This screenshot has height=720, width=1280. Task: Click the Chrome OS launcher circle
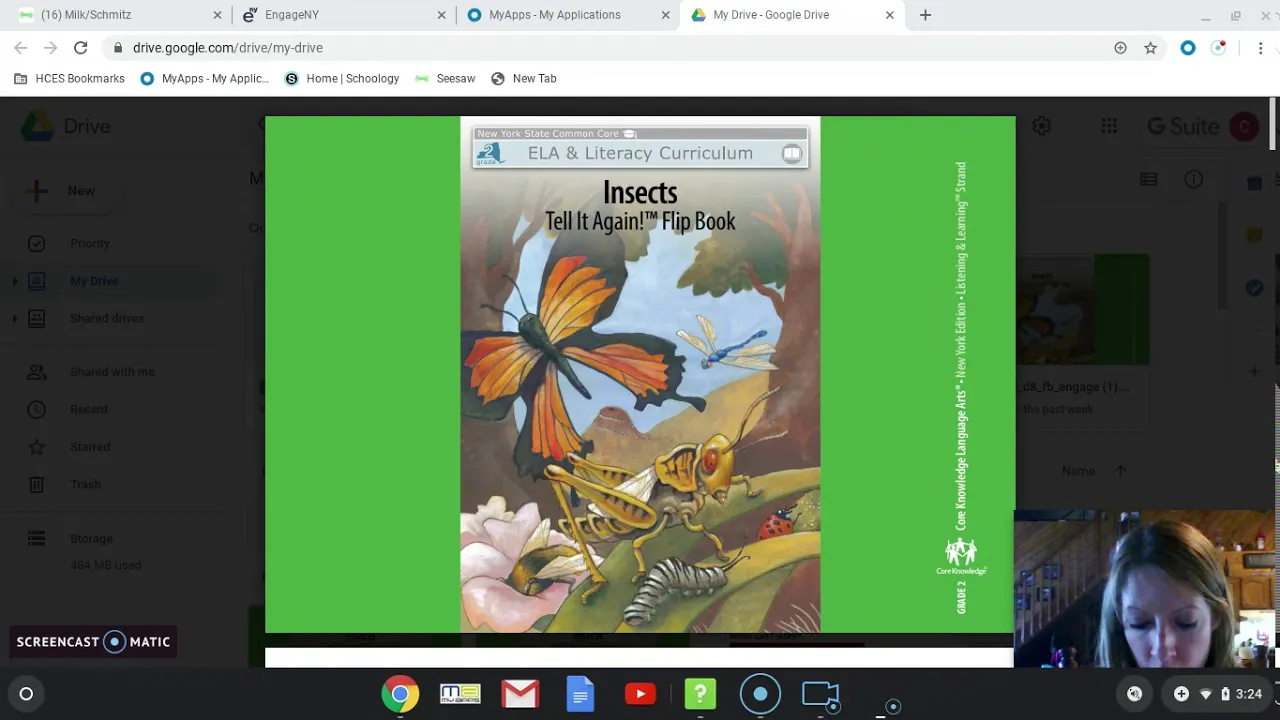[27, 694]
